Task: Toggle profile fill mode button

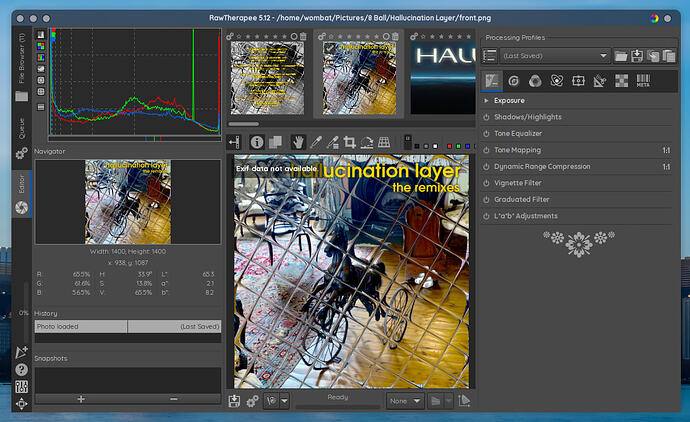Action: [489, 56]
